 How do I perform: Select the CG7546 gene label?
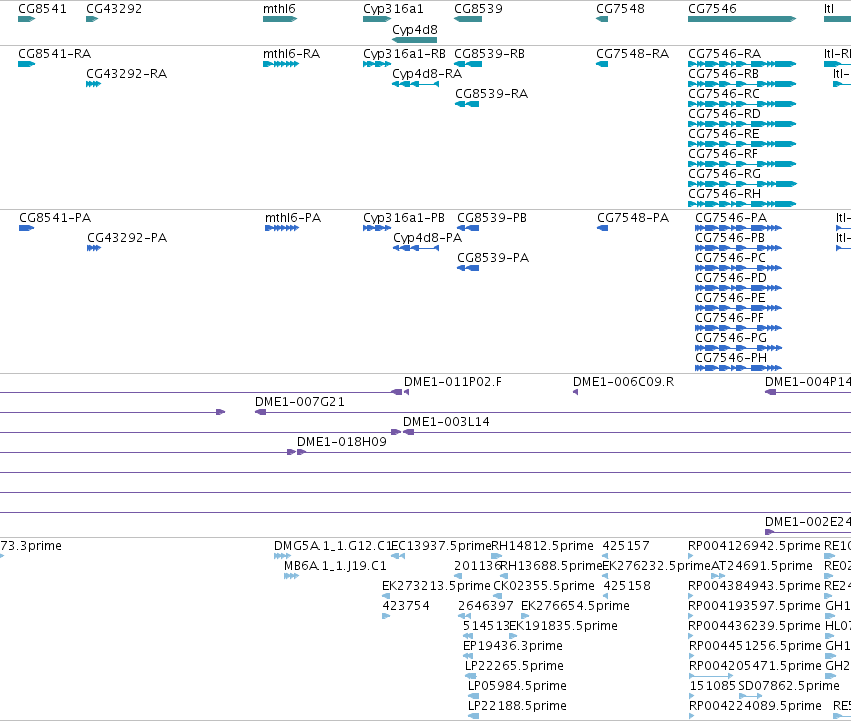click(713, 9)
